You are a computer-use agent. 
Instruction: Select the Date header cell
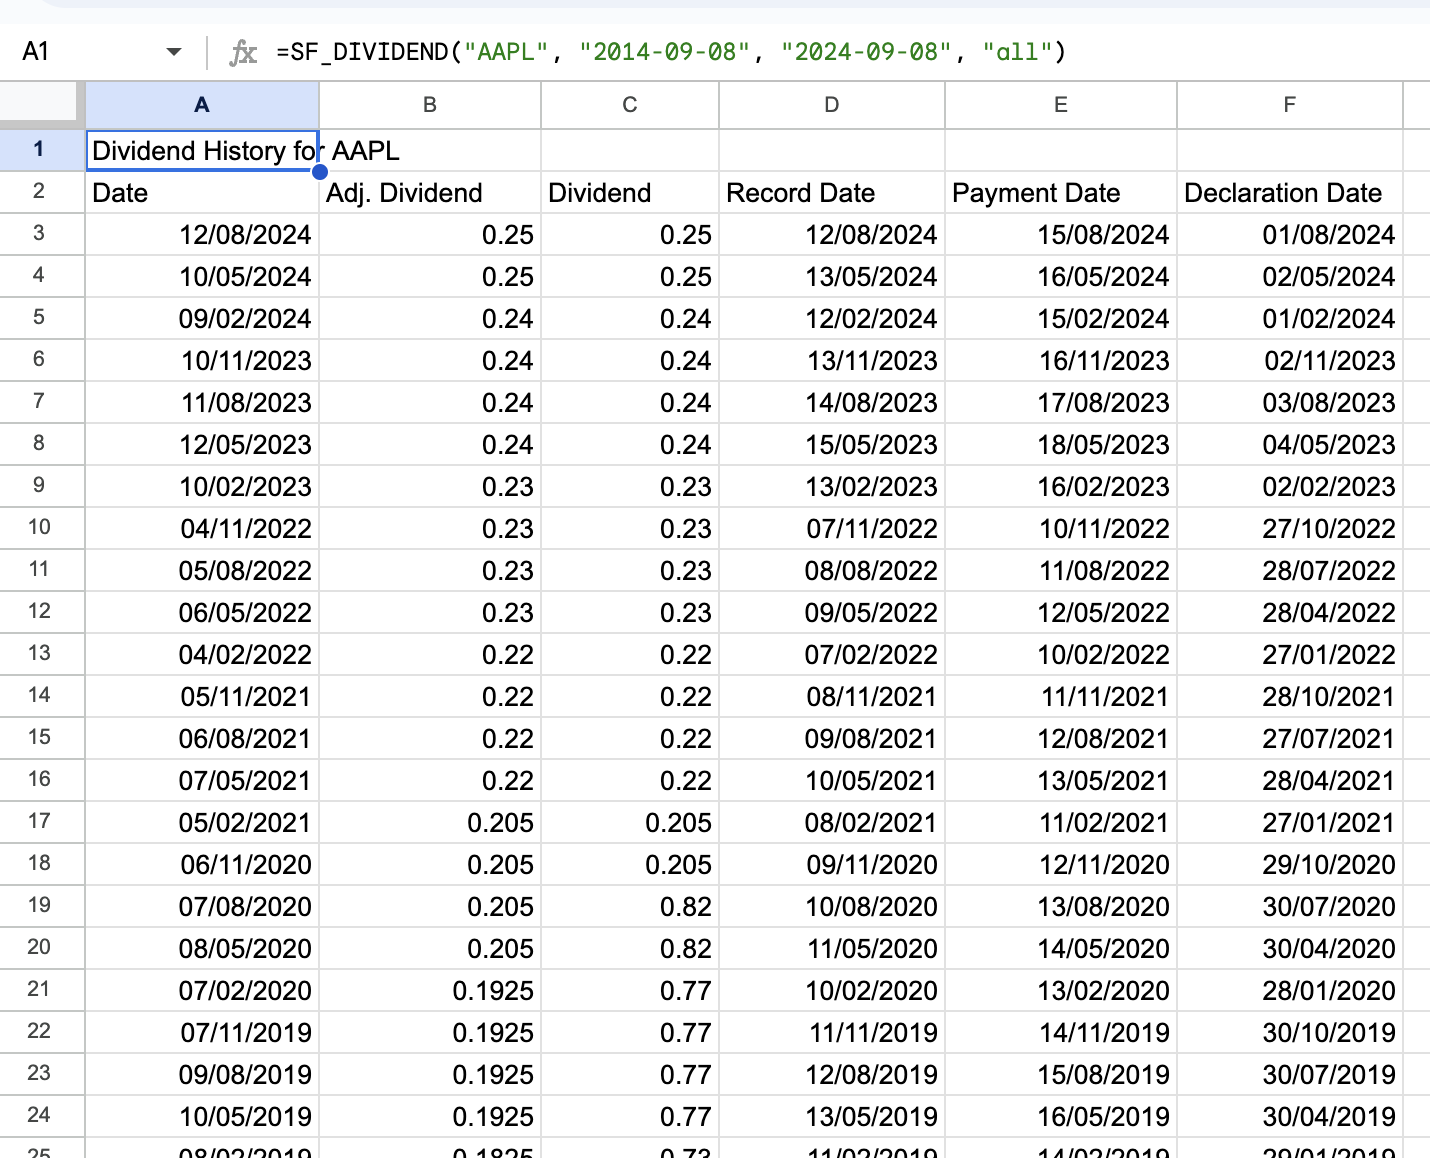(200, 192)
